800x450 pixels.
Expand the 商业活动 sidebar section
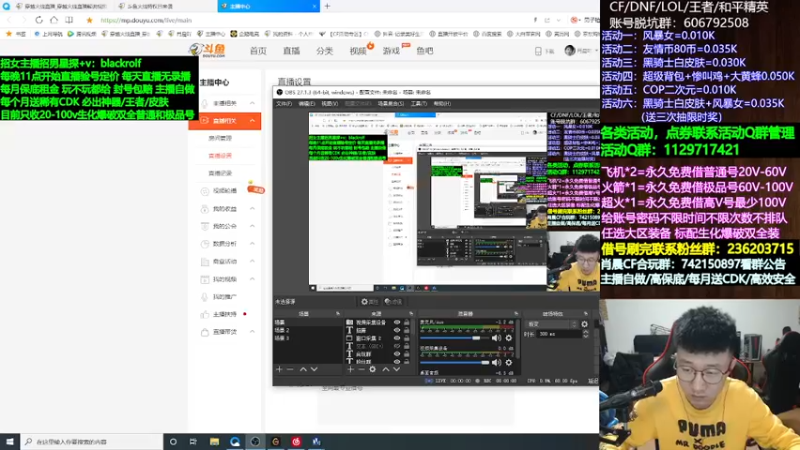tap(252, 261)
